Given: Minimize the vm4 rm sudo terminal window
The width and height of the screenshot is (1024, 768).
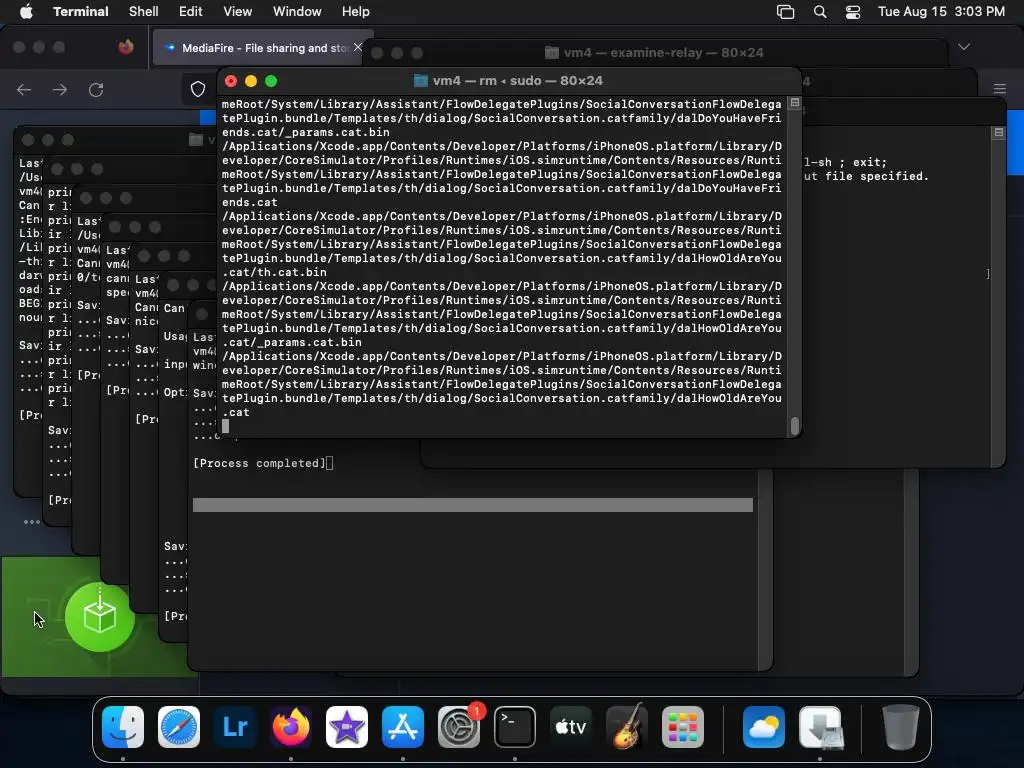Looking at the screenshot, I should pos(251,81).
